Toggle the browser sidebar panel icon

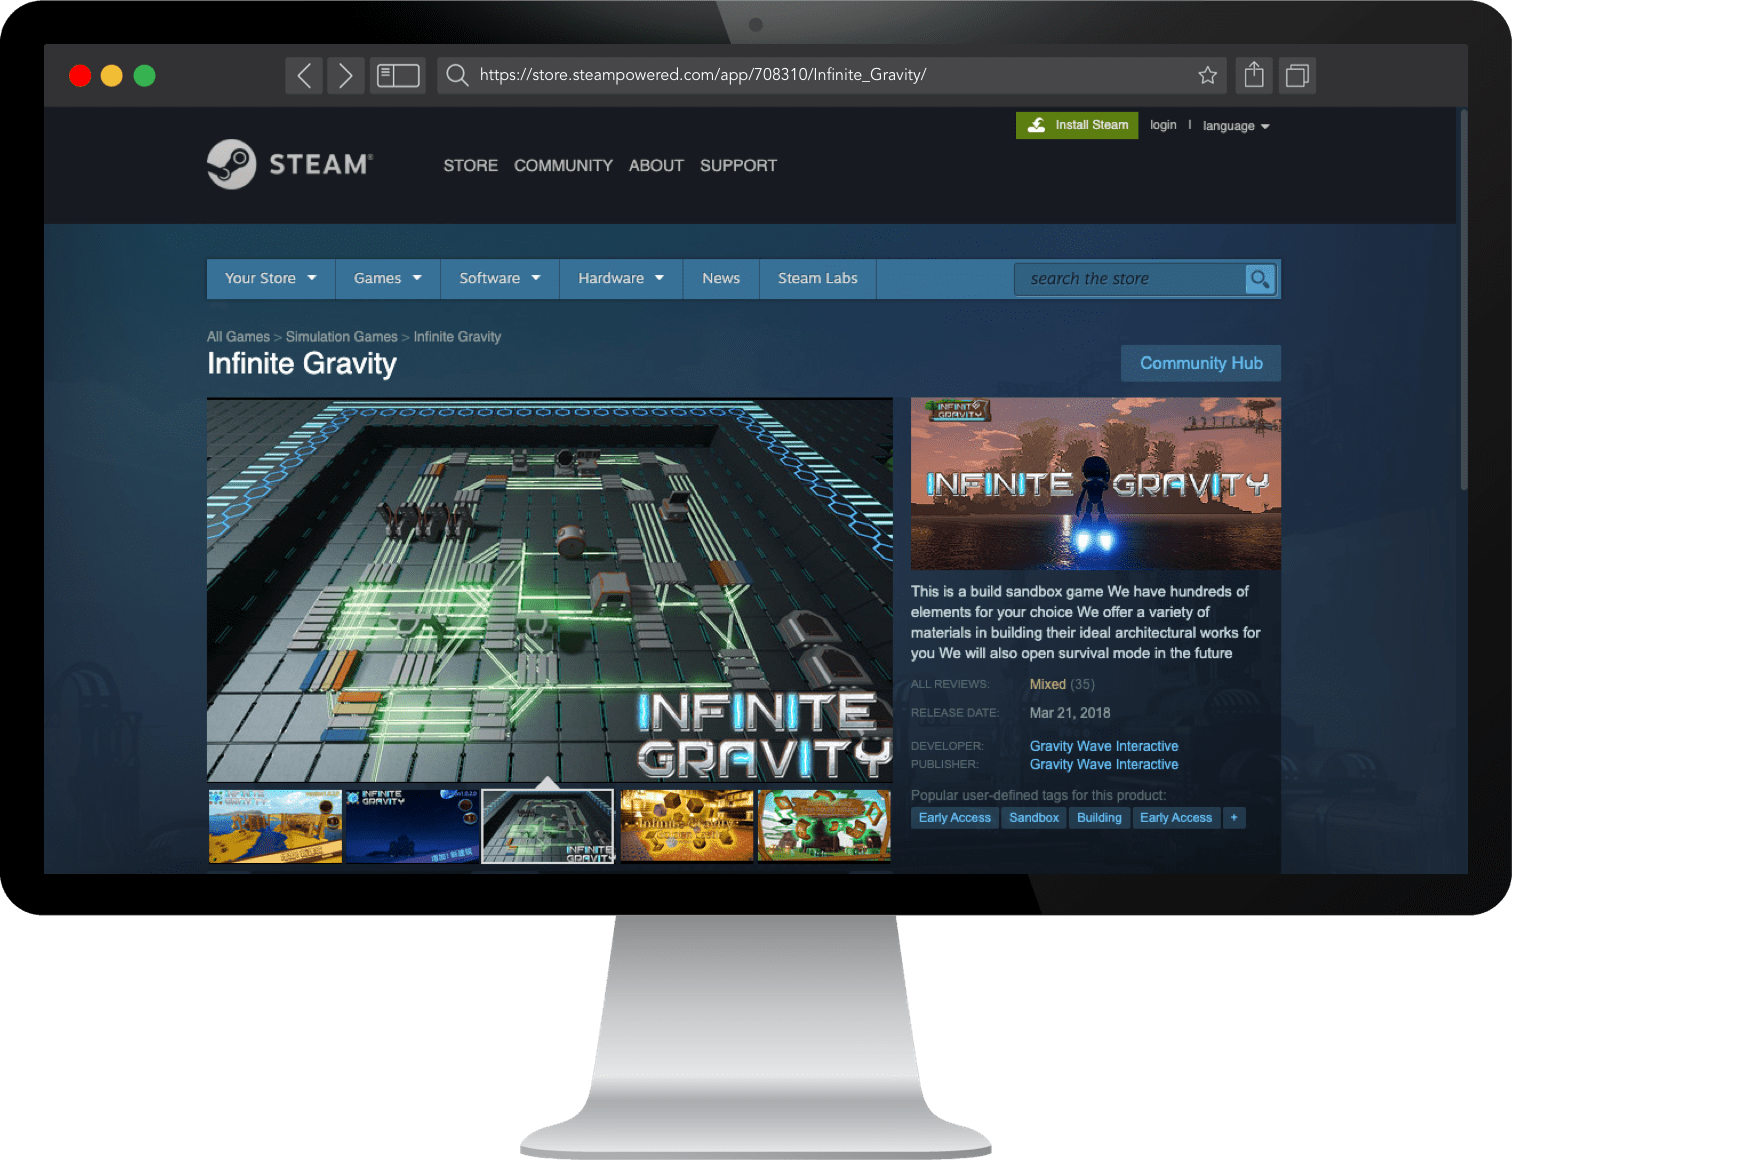click(x=397, y=75)
